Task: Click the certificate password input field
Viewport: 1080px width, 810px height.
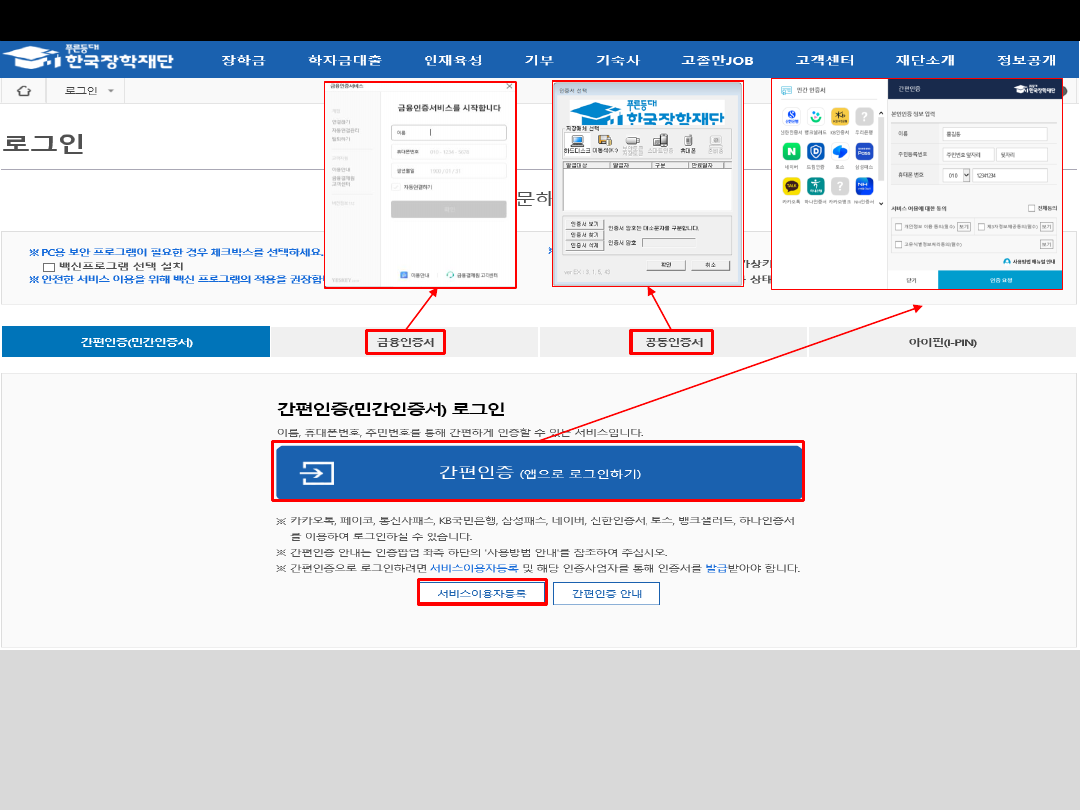Action: pyautogui.click(x=669, y=242)
